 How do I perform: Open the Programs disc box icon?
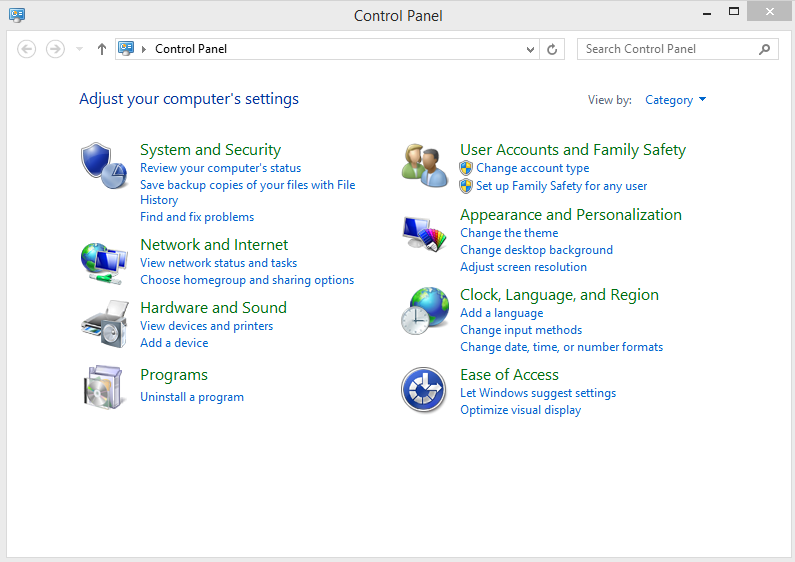click(103, 387)
